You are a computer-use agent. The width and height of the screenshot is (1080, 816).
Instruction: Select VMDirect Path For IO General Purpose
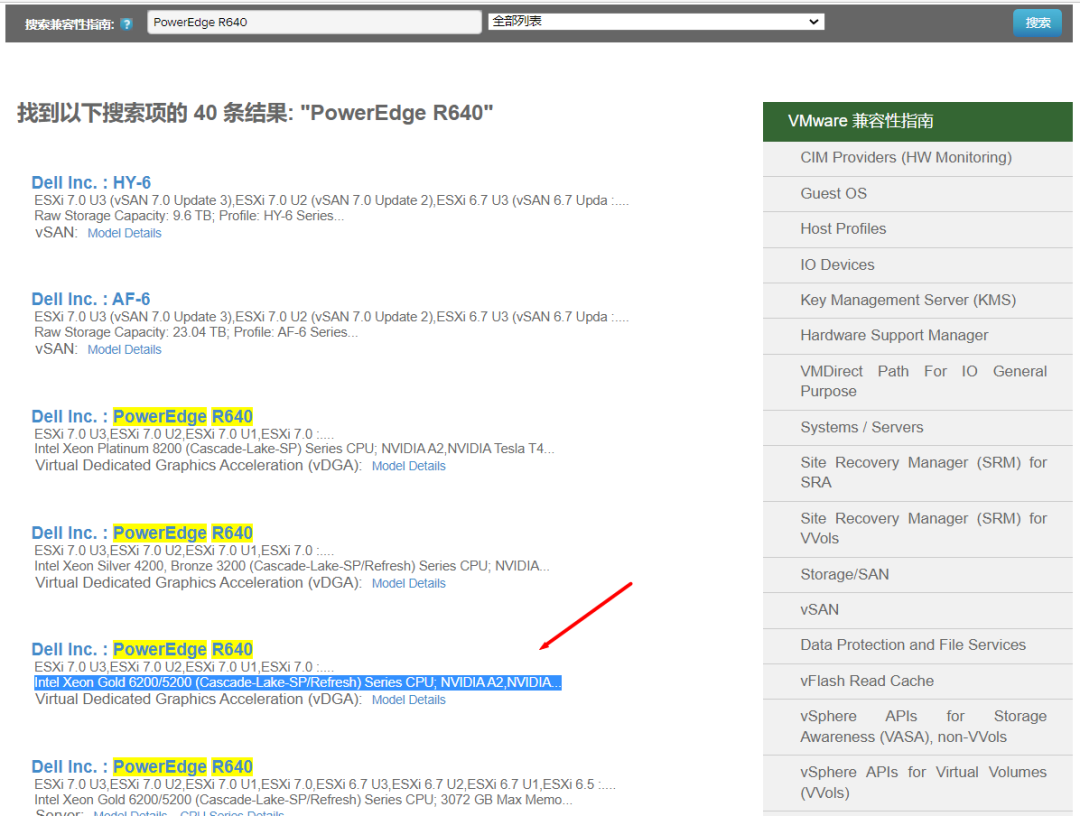[917, 381]
